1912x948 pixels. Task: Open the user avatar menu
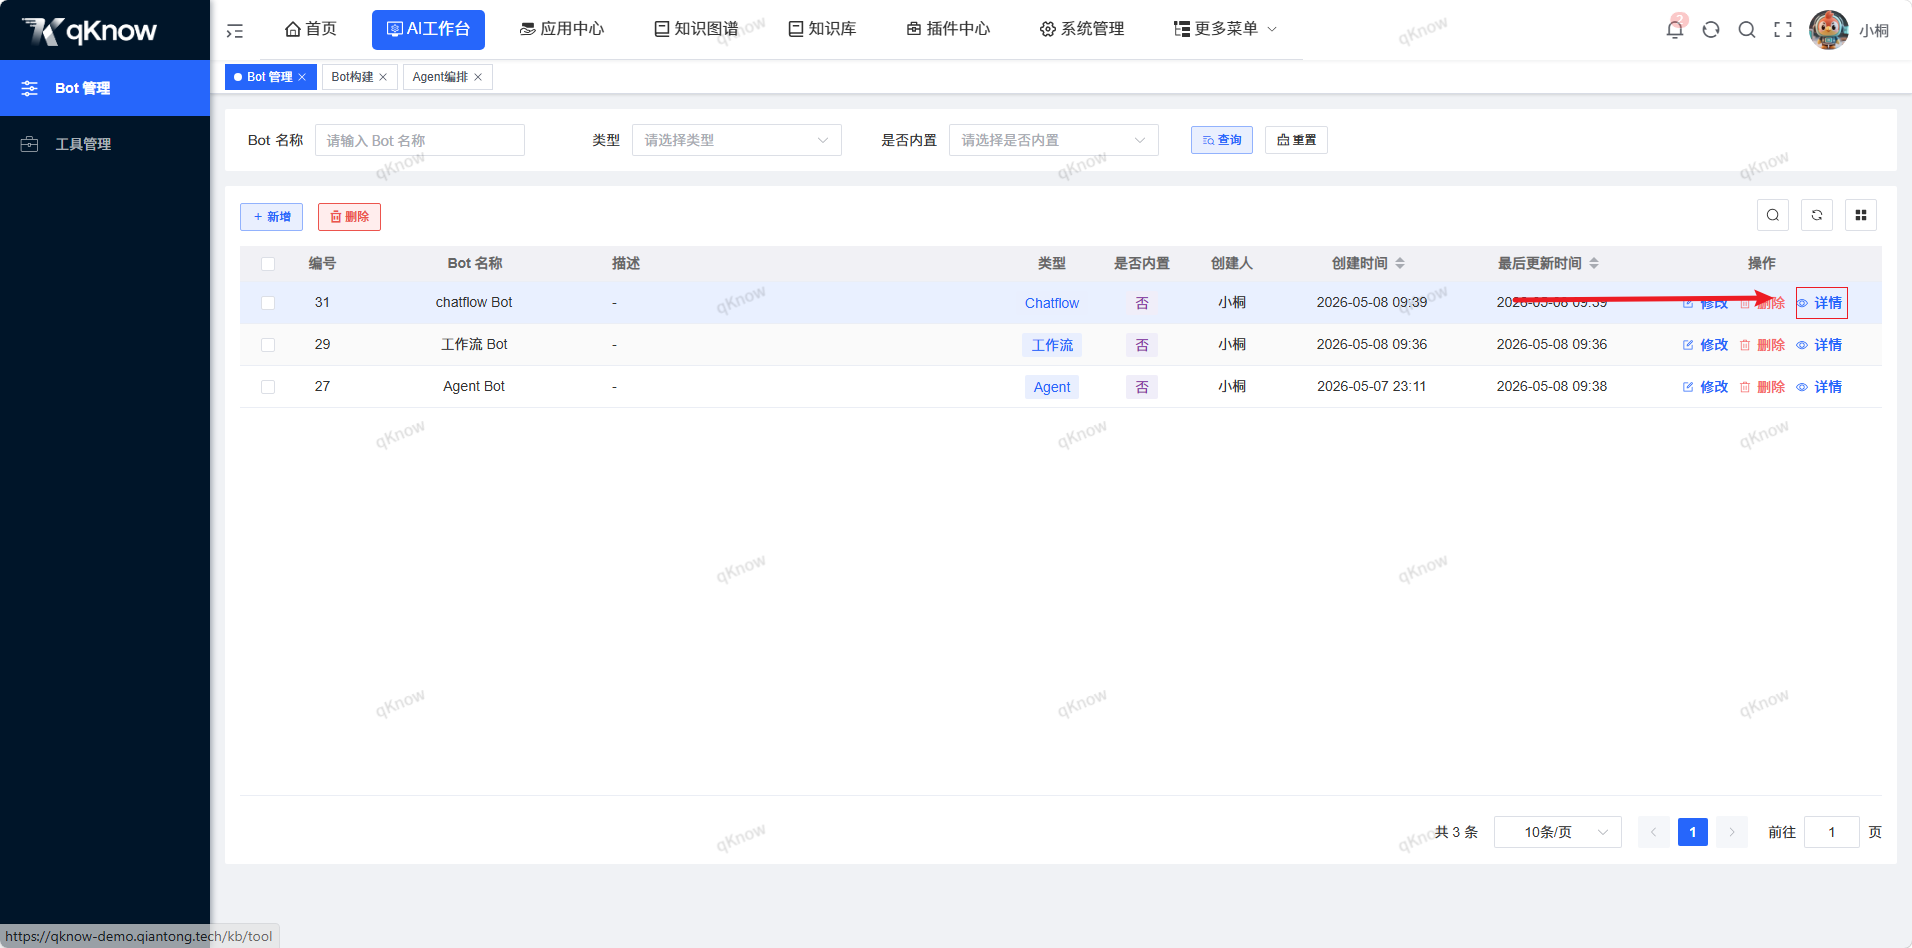tap(1829, 30)
